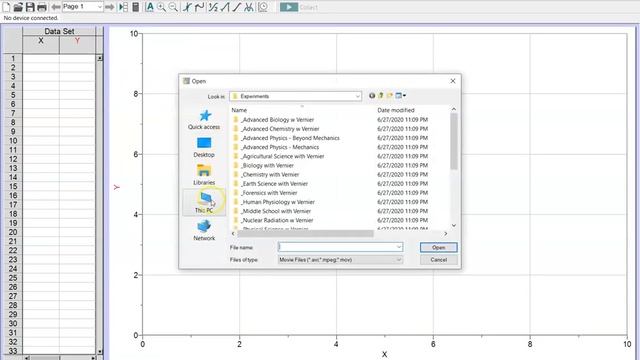Open Desktop in dialog sidebar

click(x=204, y=147)
